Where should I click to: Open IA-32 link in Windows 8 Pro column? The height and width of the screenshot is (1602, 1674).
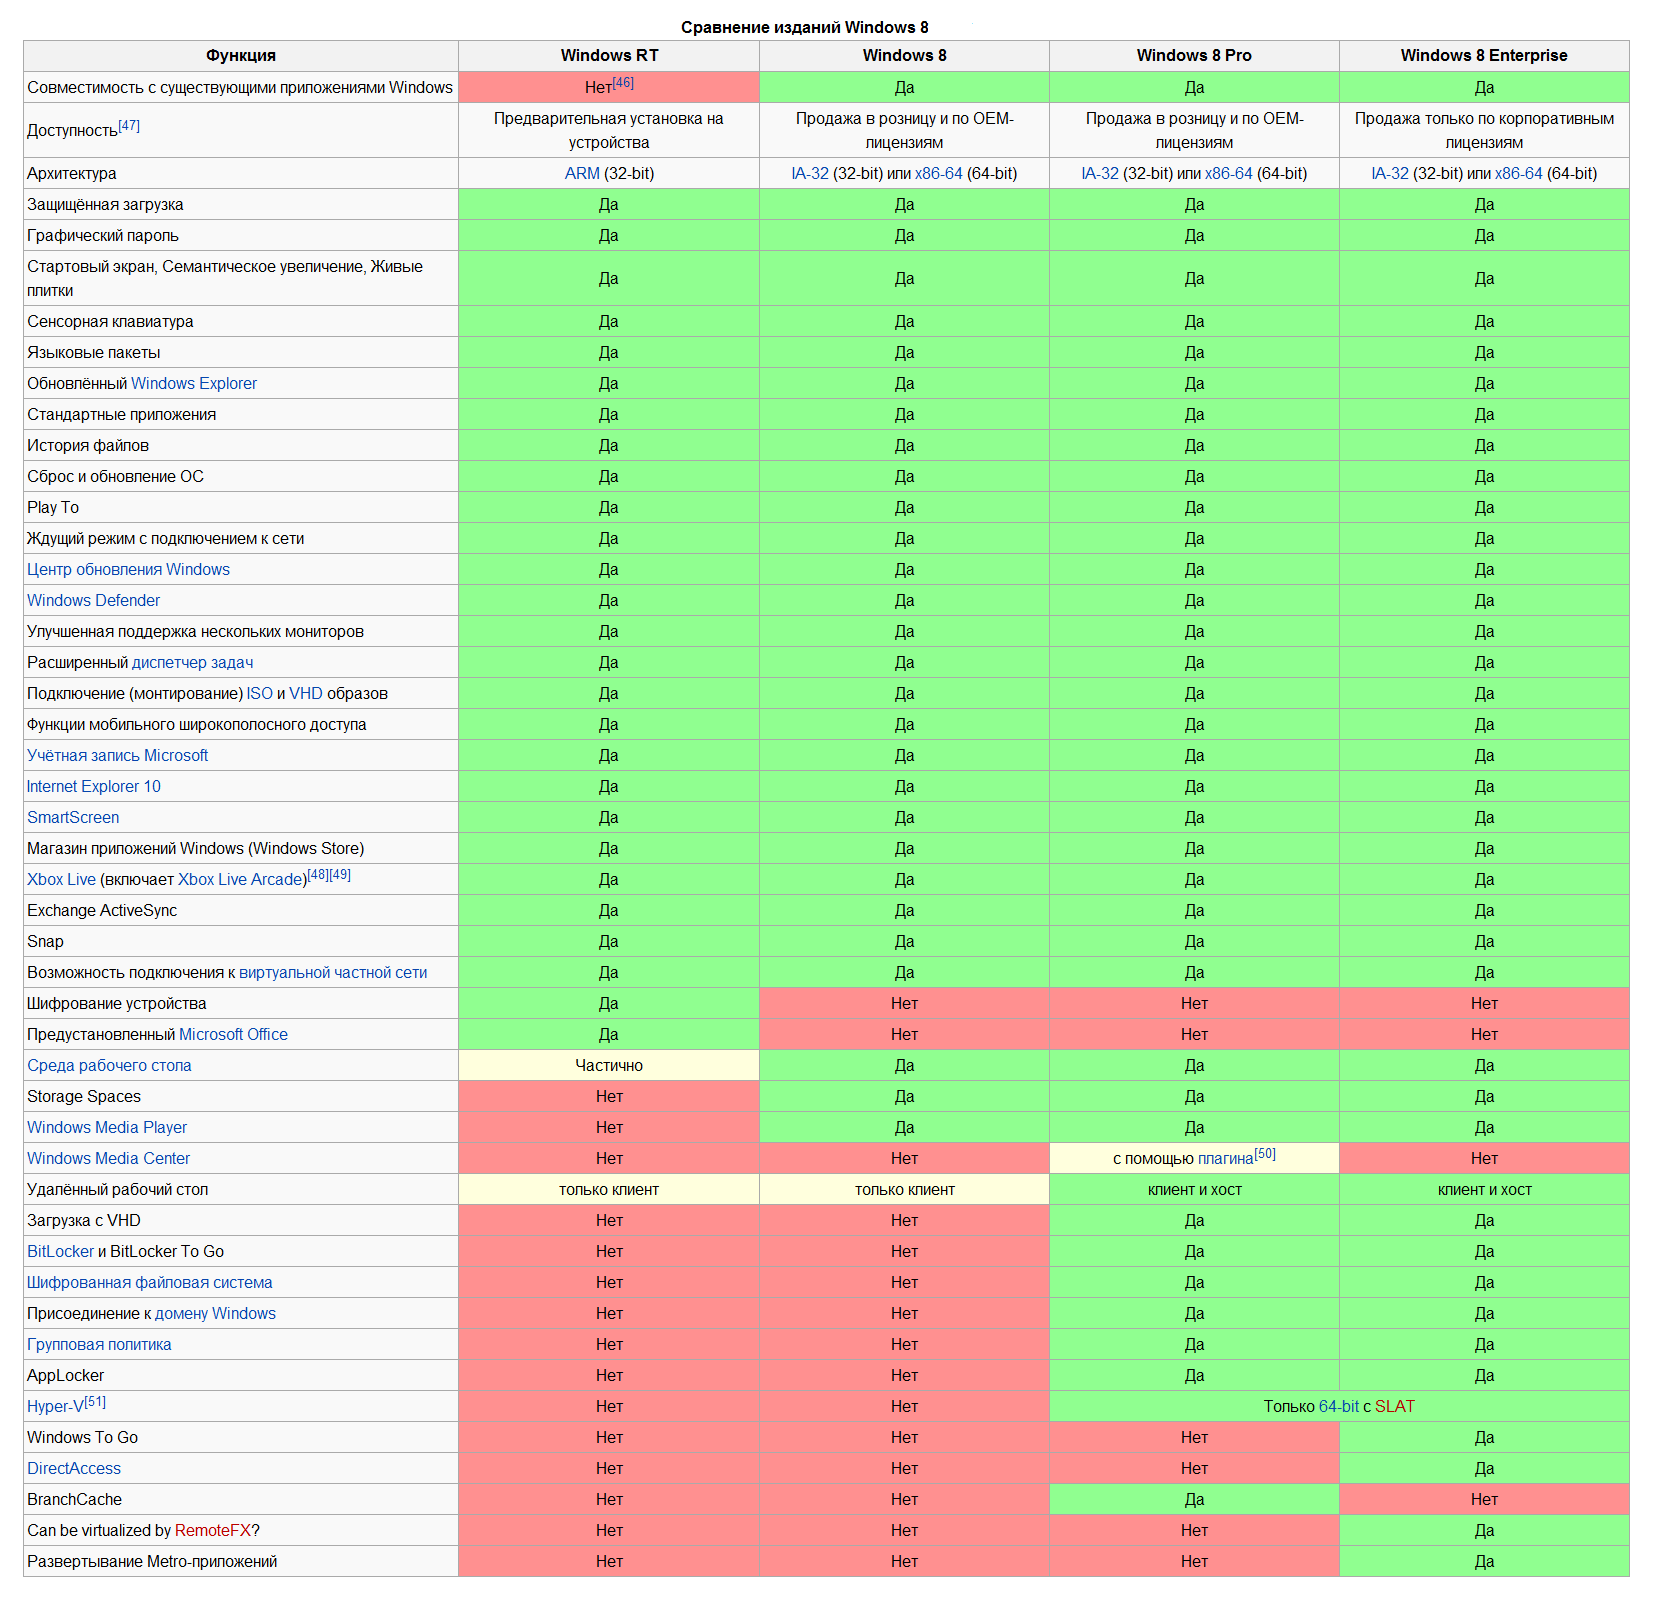click(1100, 173)
